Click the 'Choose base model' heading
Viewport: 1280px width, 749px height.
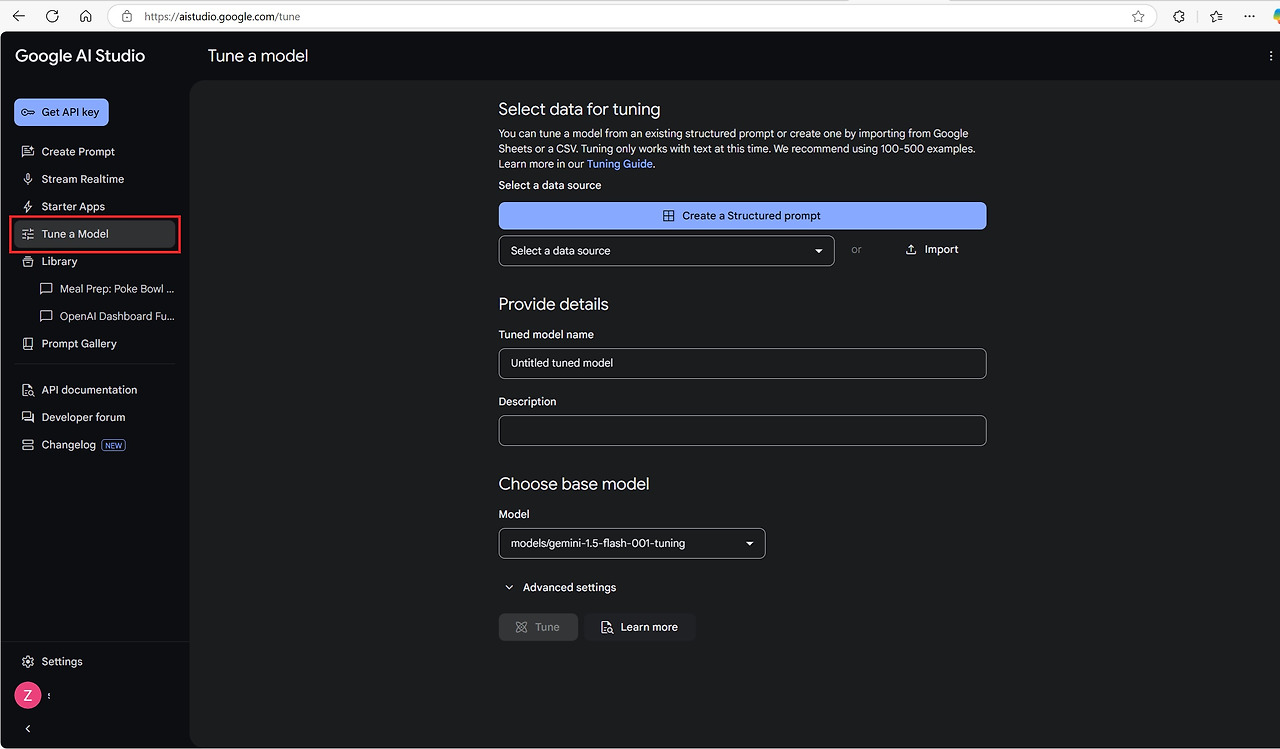(574, 484)
